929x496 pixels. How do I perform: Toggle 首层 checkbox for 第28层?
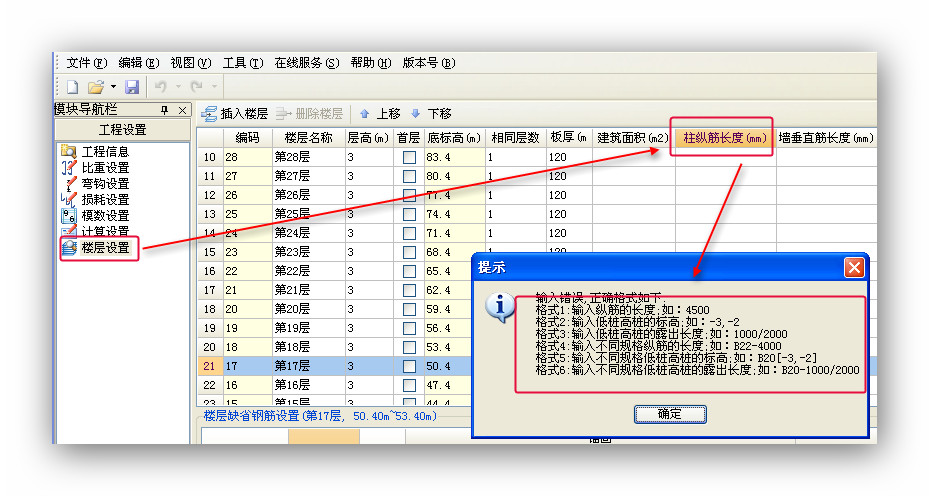click(409, 158)
